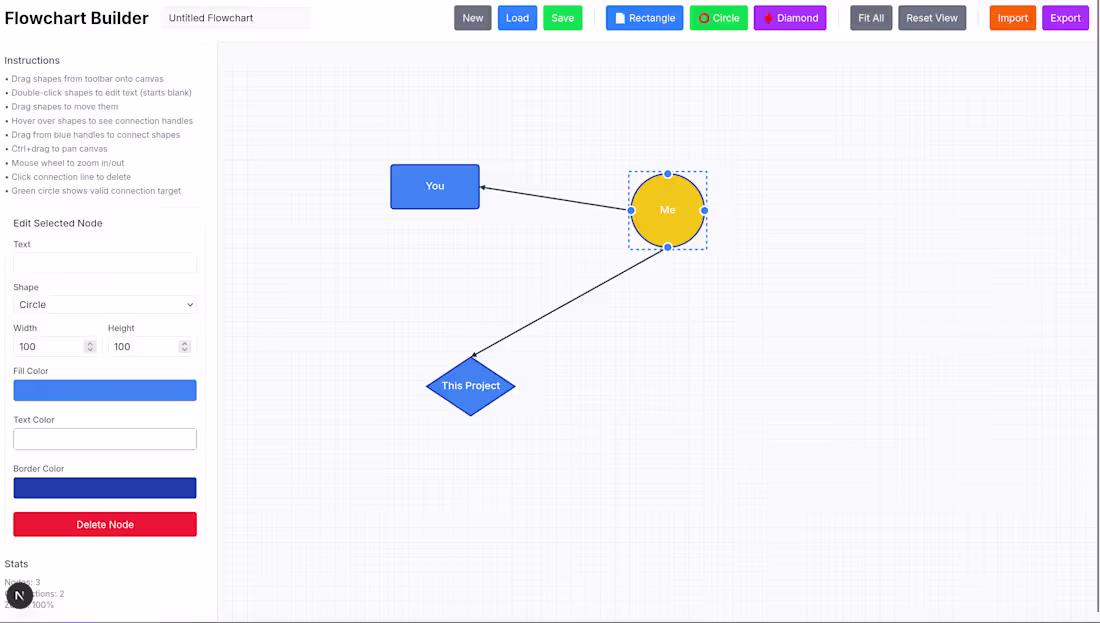Add a Rectangle shape from the toolbar
Image resolution: width=1100 pixels, height=623 pixels.
click(x=644, y=18)
